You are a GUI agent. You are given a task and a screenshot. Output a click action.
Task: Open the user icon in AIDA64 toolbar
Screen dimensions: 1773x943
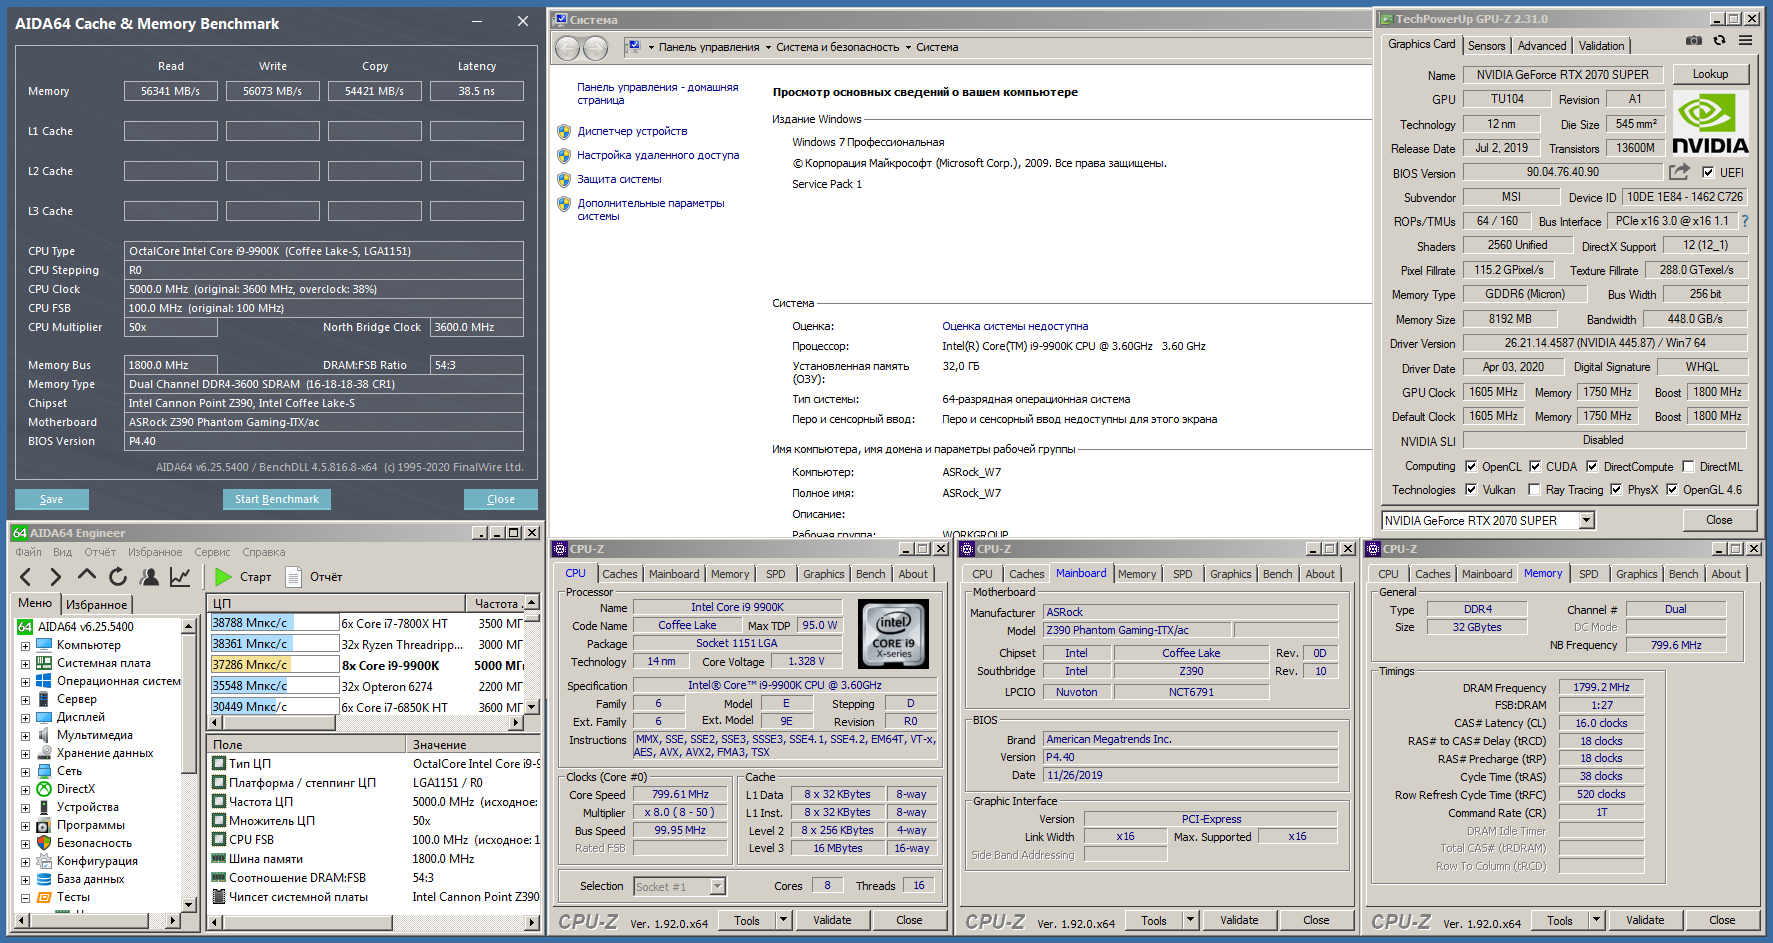click(x=149, y=577)
